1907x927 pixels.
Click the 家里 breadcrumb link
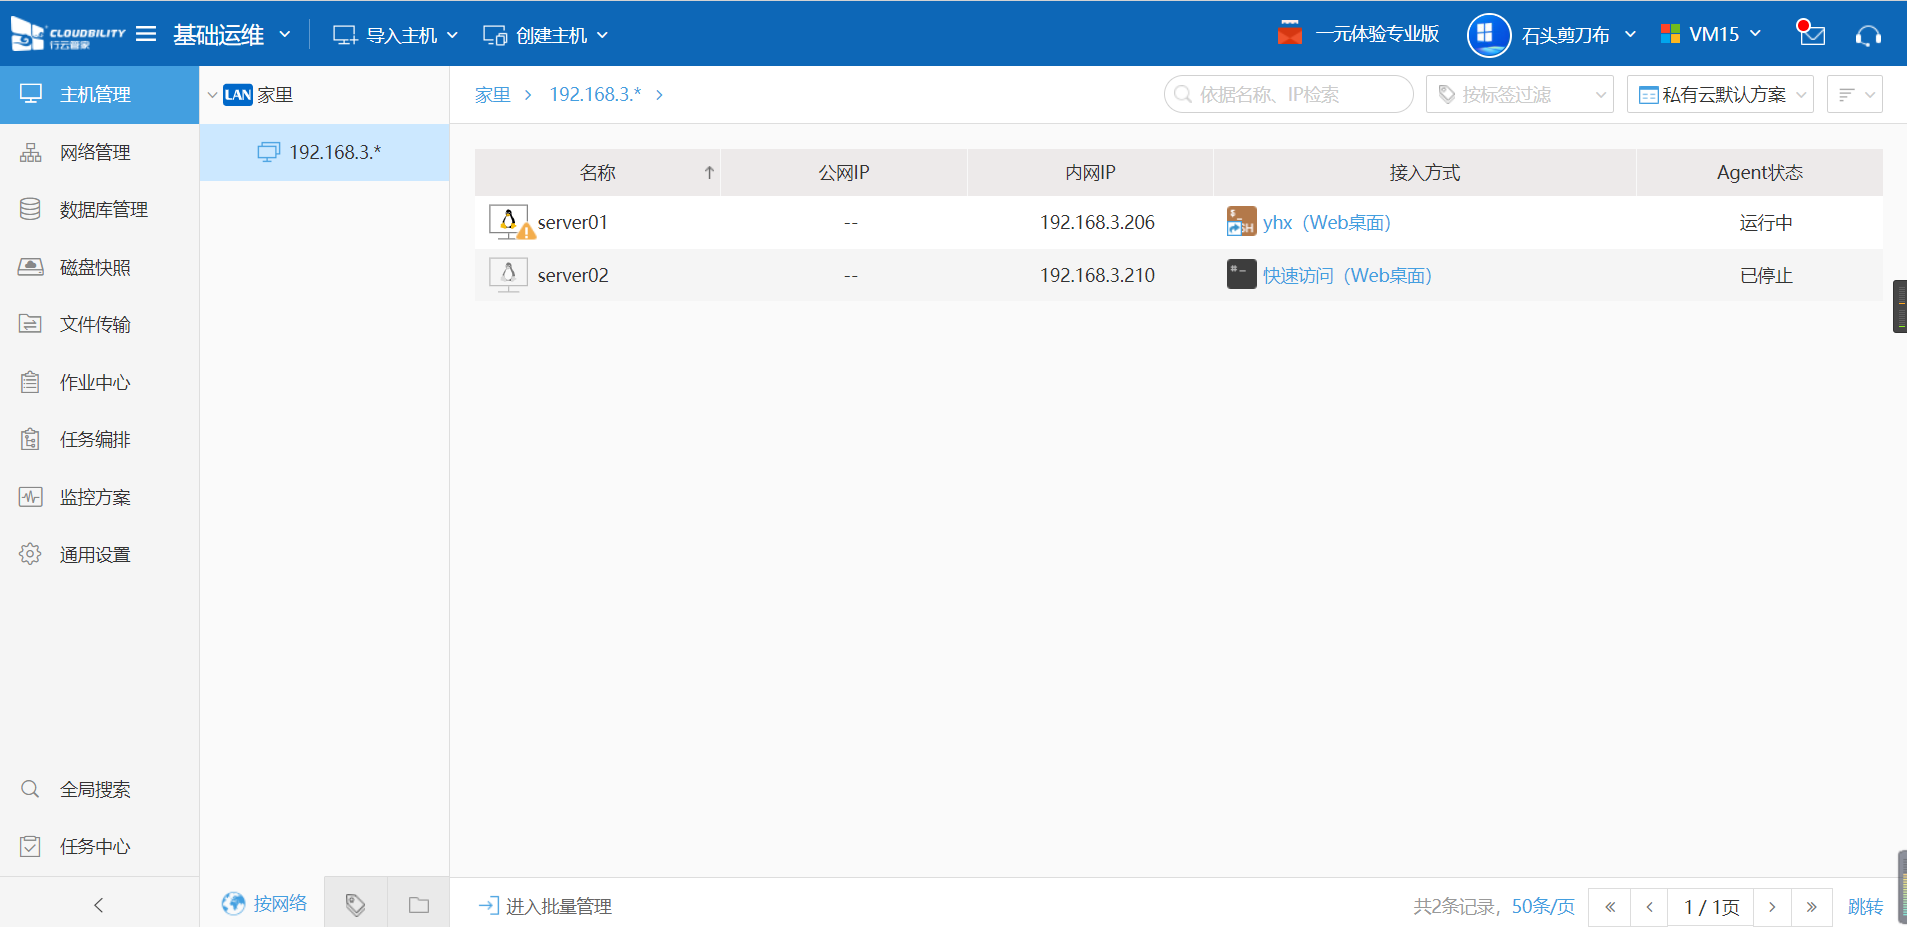[x=492, y=95]
